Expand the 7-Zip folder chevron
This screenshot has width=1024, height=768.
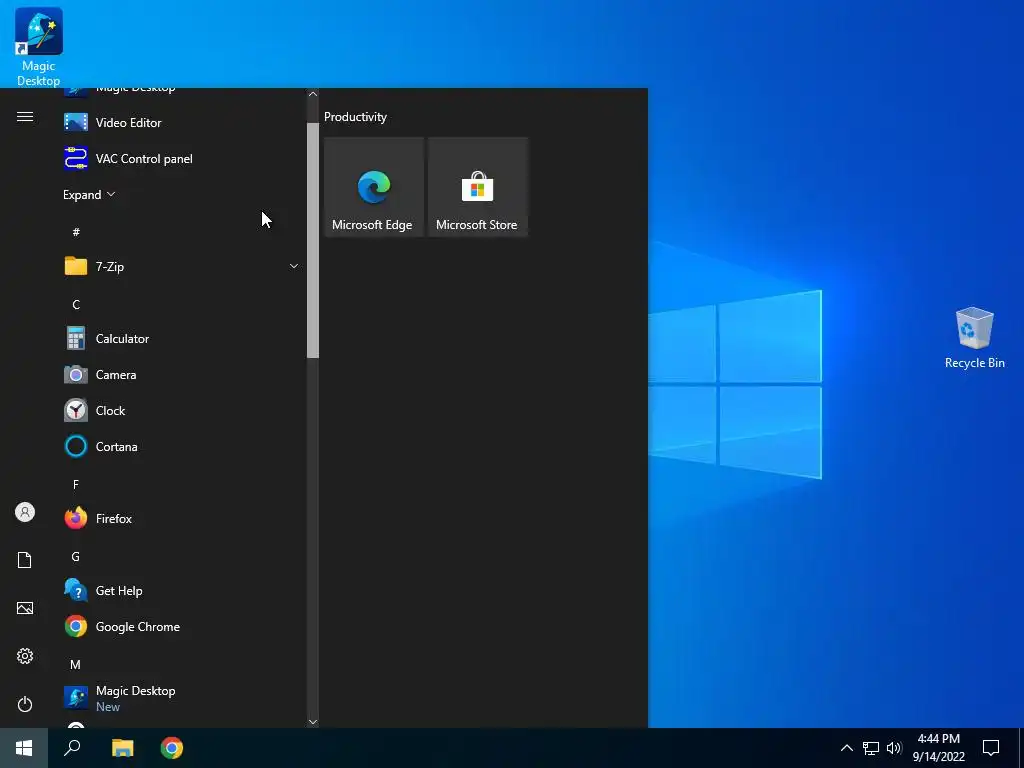(x=294, y=266)
